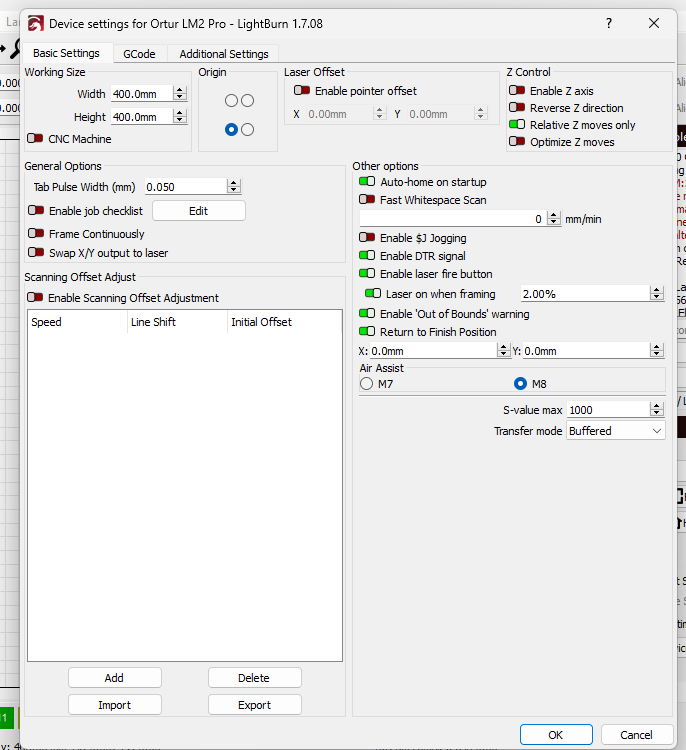Click the Export button
This screenshot has height=750, width=686.
coord(254,705)
